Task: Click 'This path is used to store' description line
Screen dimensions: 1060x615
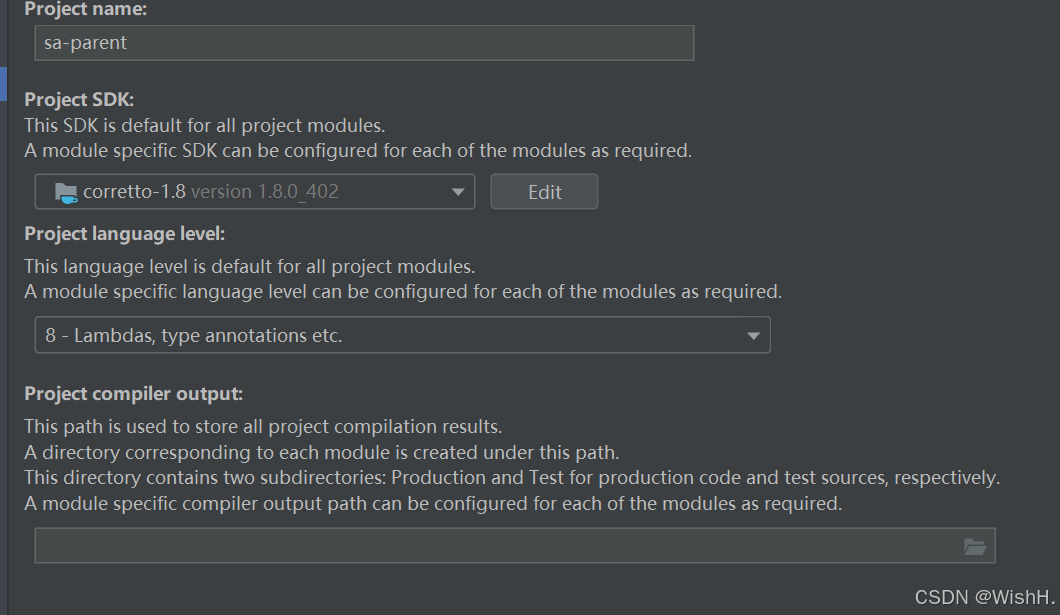Action: pos(262,426)
